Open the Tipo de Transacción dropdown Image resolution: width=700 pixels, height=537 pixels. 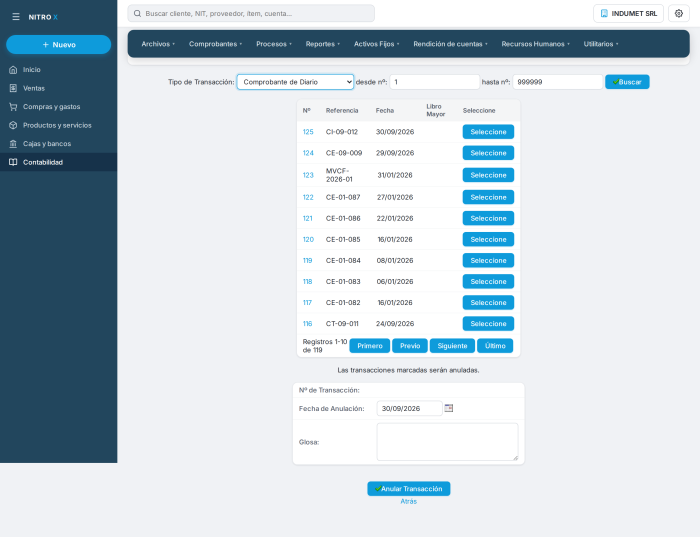pos(295,82)
